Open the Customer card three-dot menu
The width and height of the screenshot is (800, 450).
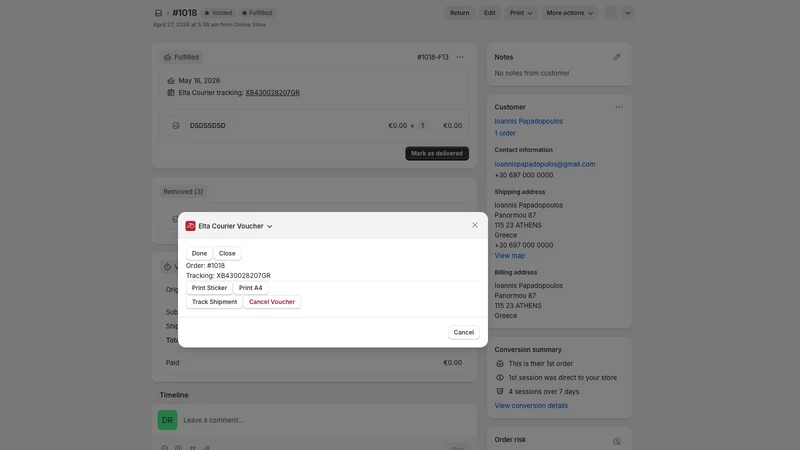619,107
